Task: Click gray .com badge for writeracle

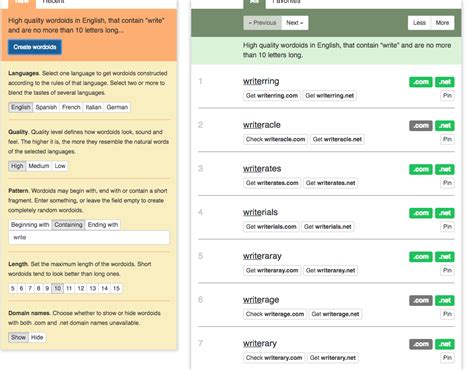Action: tap(421, 126)
